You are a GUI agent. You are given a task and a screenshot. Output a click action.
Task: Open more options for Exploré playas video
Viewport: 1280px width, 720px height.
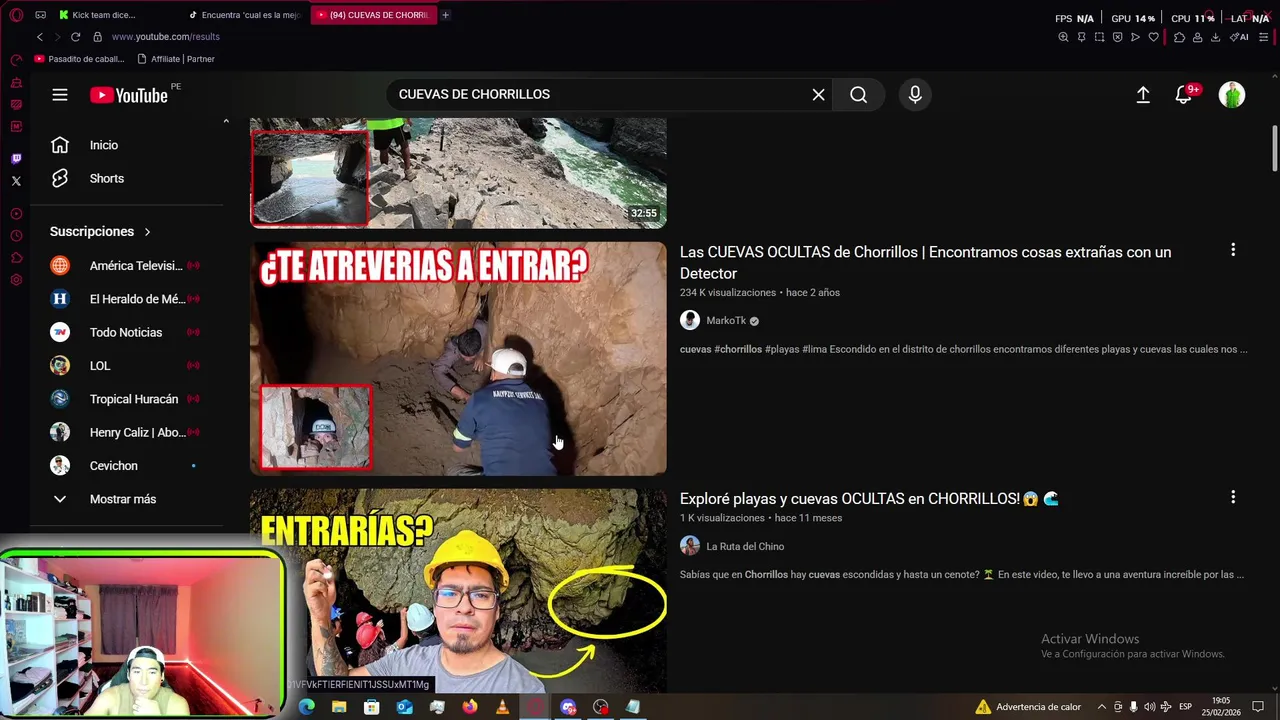1233,497
